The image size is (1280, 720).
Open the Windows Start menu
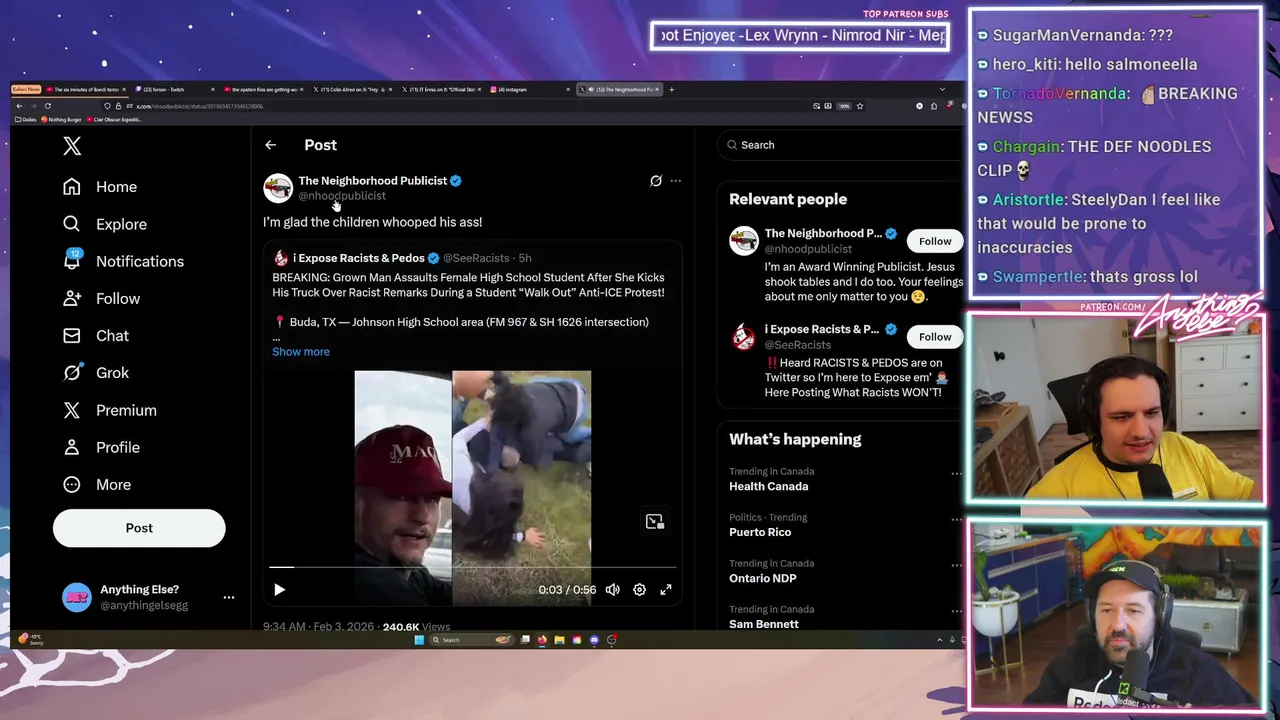click(419, 640)
